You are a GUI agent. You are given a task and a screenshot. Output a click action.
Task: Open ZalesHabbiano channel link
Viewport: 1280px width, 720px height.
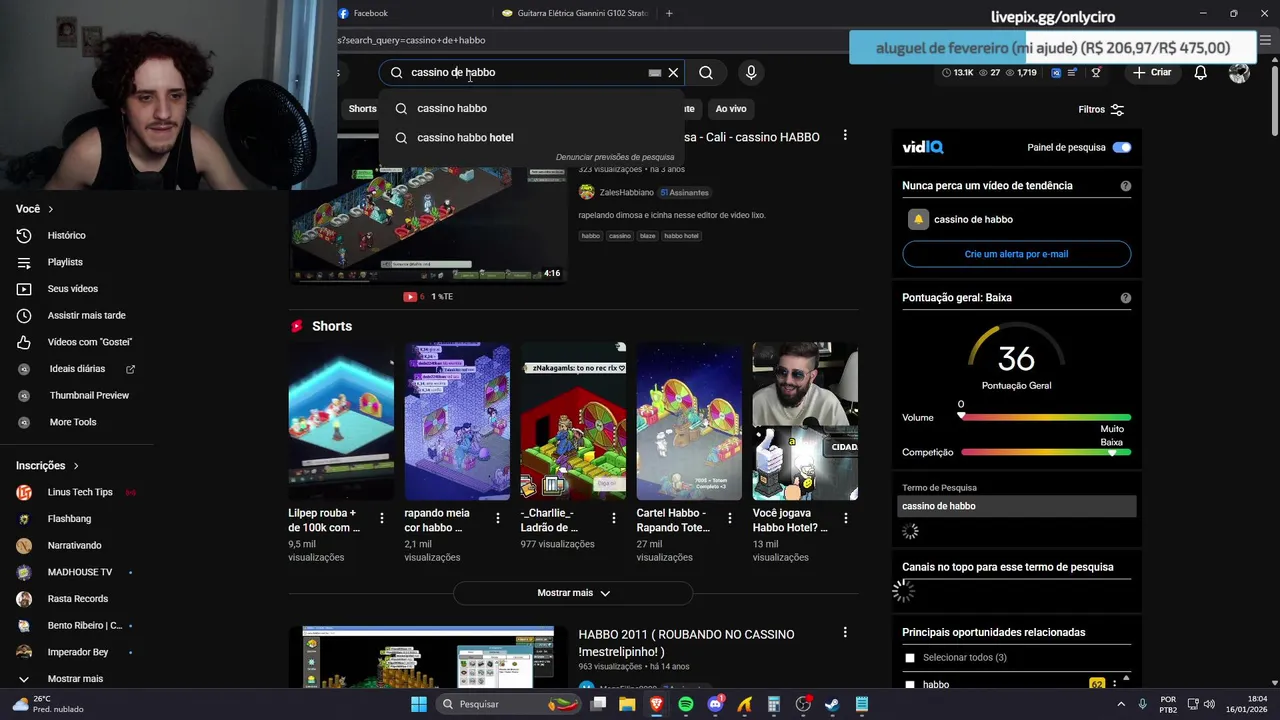coord(626,192)
